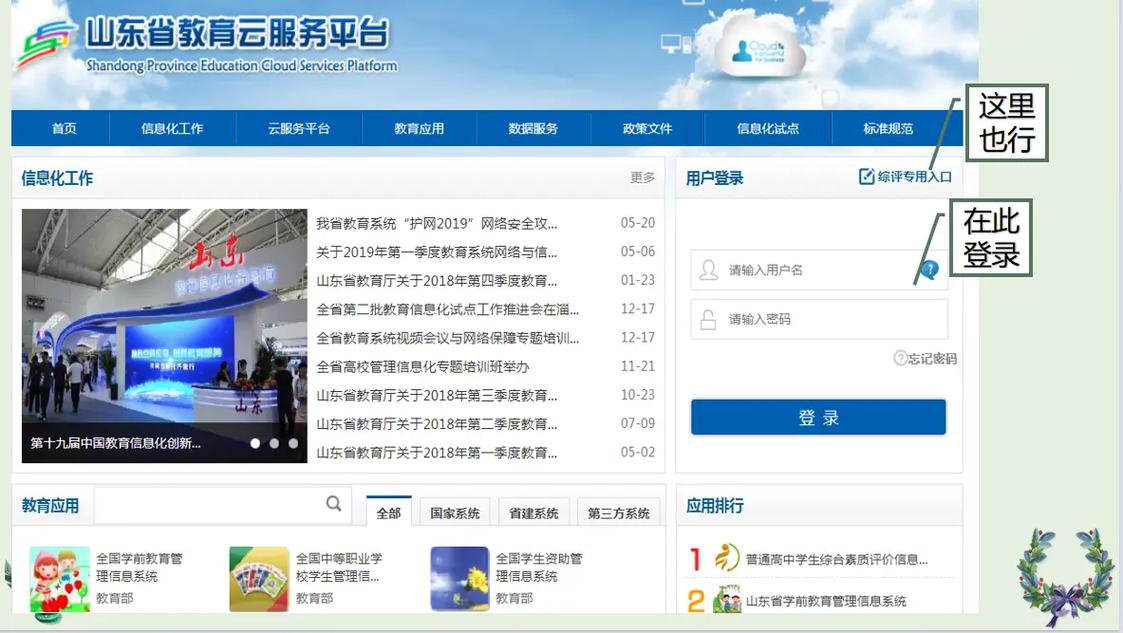The width and height of the screenshot is (1123, 633).
Task: Open 信息化试点 navigation menu item
Action: coord(768,128)
